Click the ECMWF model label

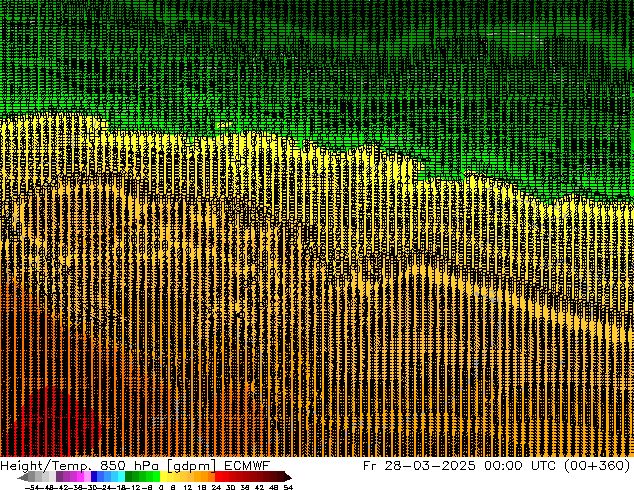pos(247,465)
